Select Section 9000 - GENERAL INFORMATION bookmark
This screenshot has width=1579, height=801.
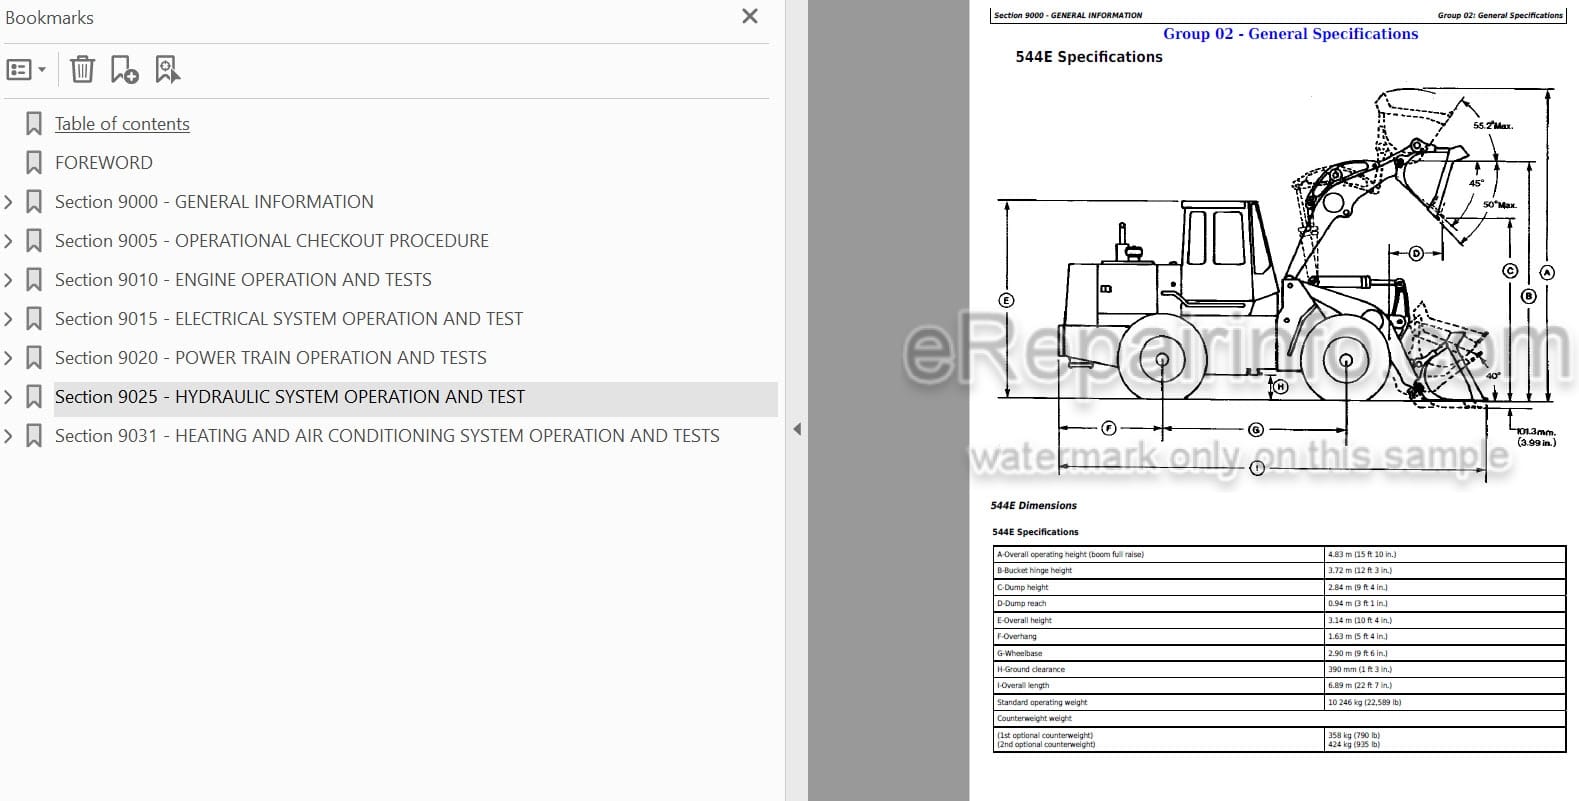click(x=214, y=202)
